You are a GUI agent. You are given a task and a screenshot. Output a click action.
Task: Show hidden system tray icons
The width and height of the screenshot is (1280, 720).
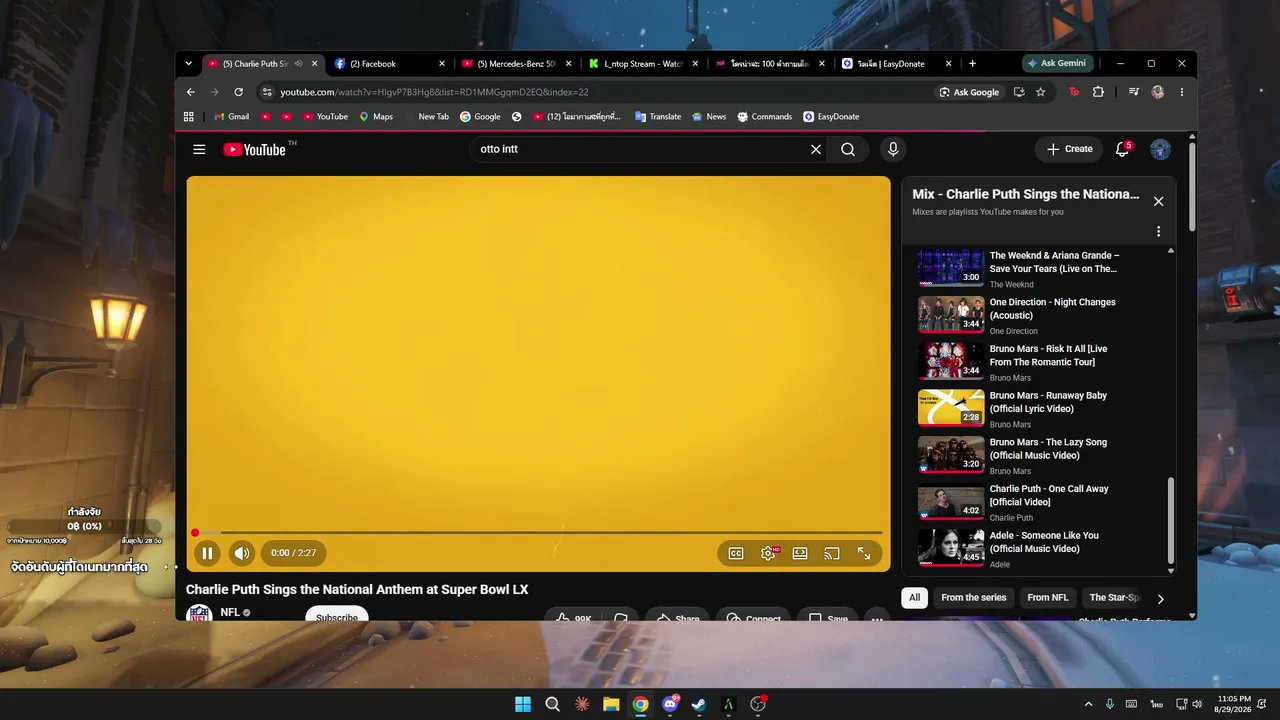tap(1089, 704)
